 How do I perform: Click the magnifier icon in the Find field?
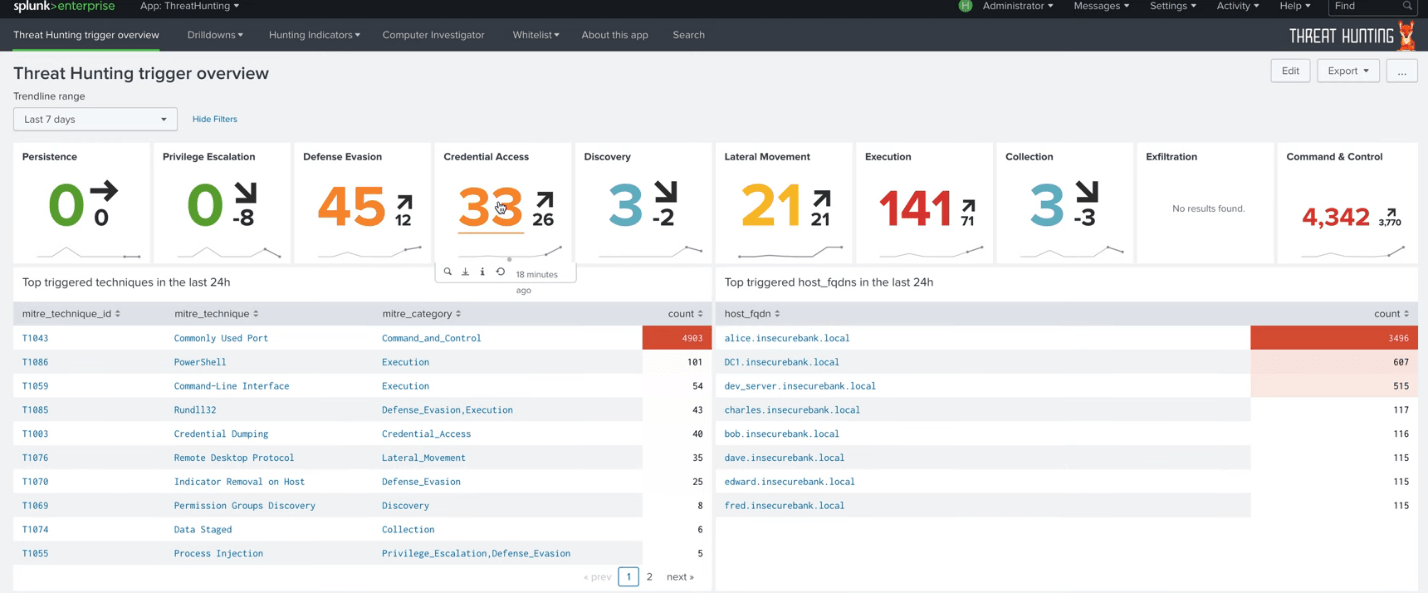click(x=1407, y=6)
